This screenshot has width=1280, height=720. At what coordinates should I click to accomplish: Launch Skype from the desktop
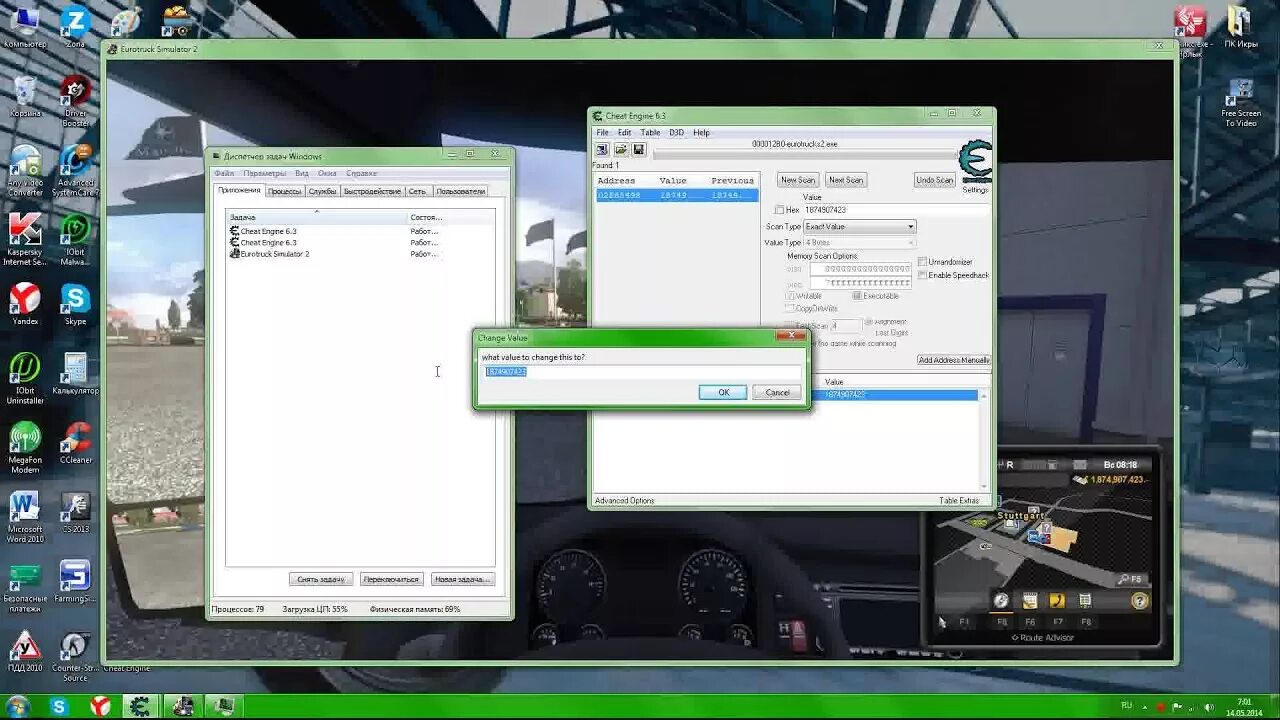pyautogui.click(x=75, y=305)
